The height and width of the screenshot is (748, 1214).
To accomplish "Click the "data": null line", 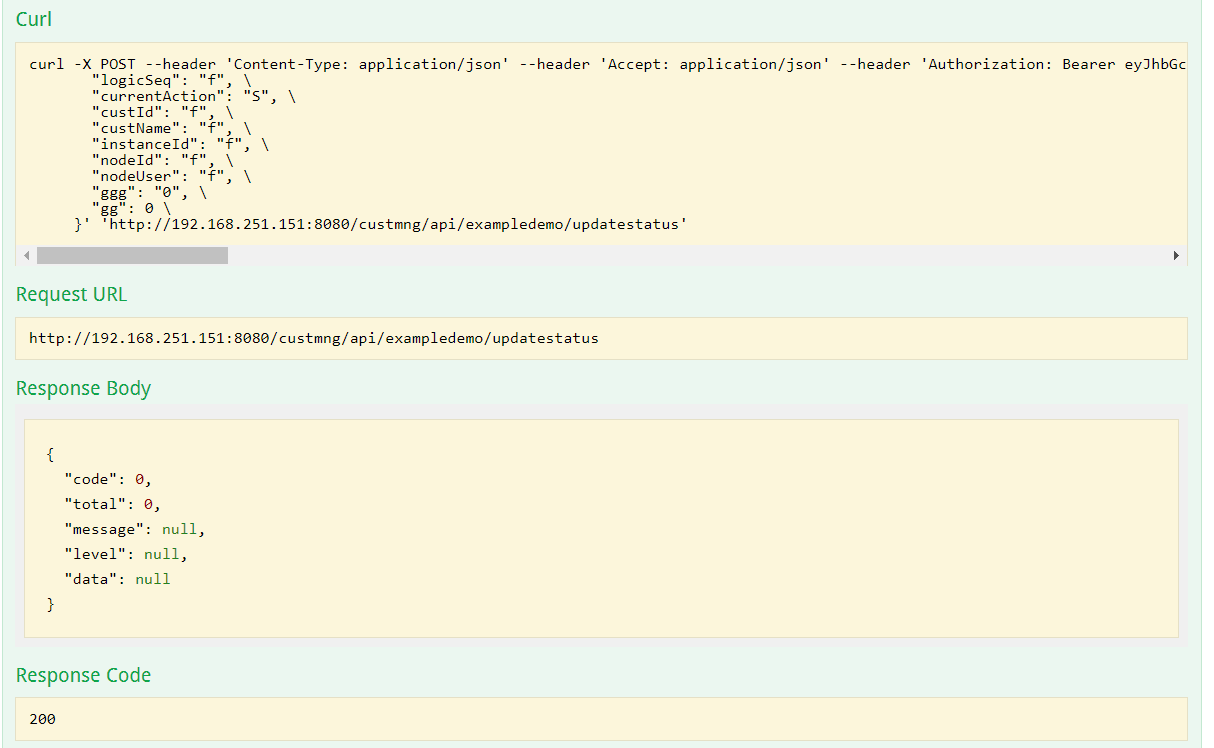I will (x=117, y=579).
